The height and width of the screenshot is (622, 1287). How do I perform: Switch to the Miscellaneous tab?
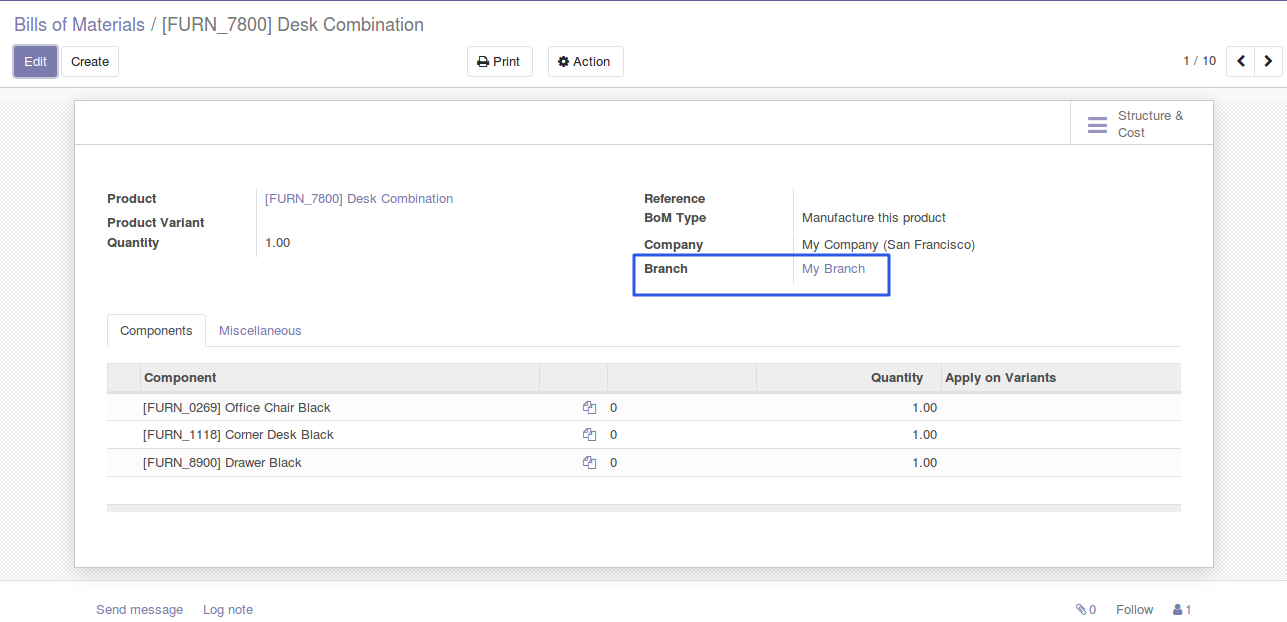[260, 331]
